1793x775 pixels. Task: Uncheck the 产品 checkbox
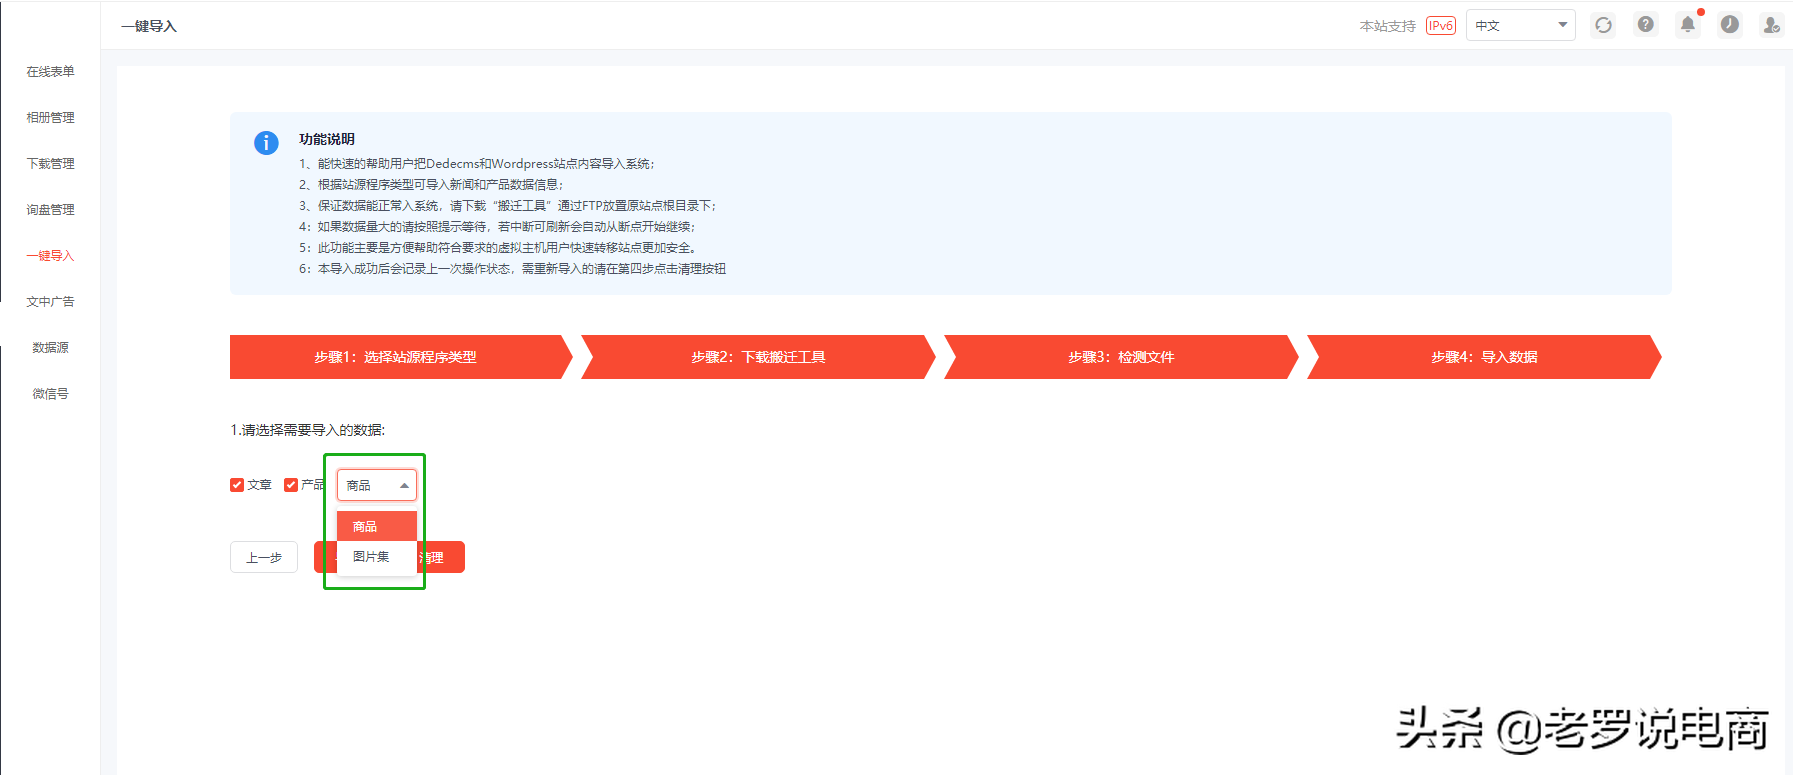(291, 485)
